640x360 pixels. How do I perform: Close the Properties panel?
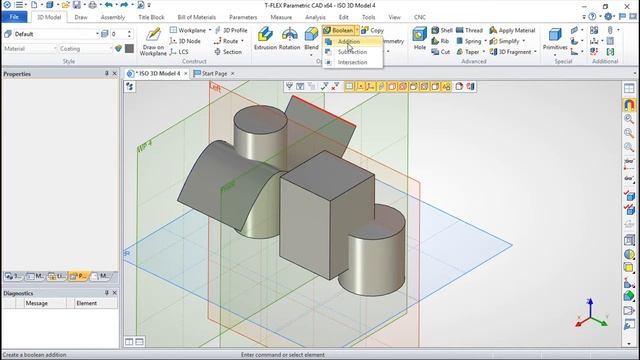click(x=114, y=73)
